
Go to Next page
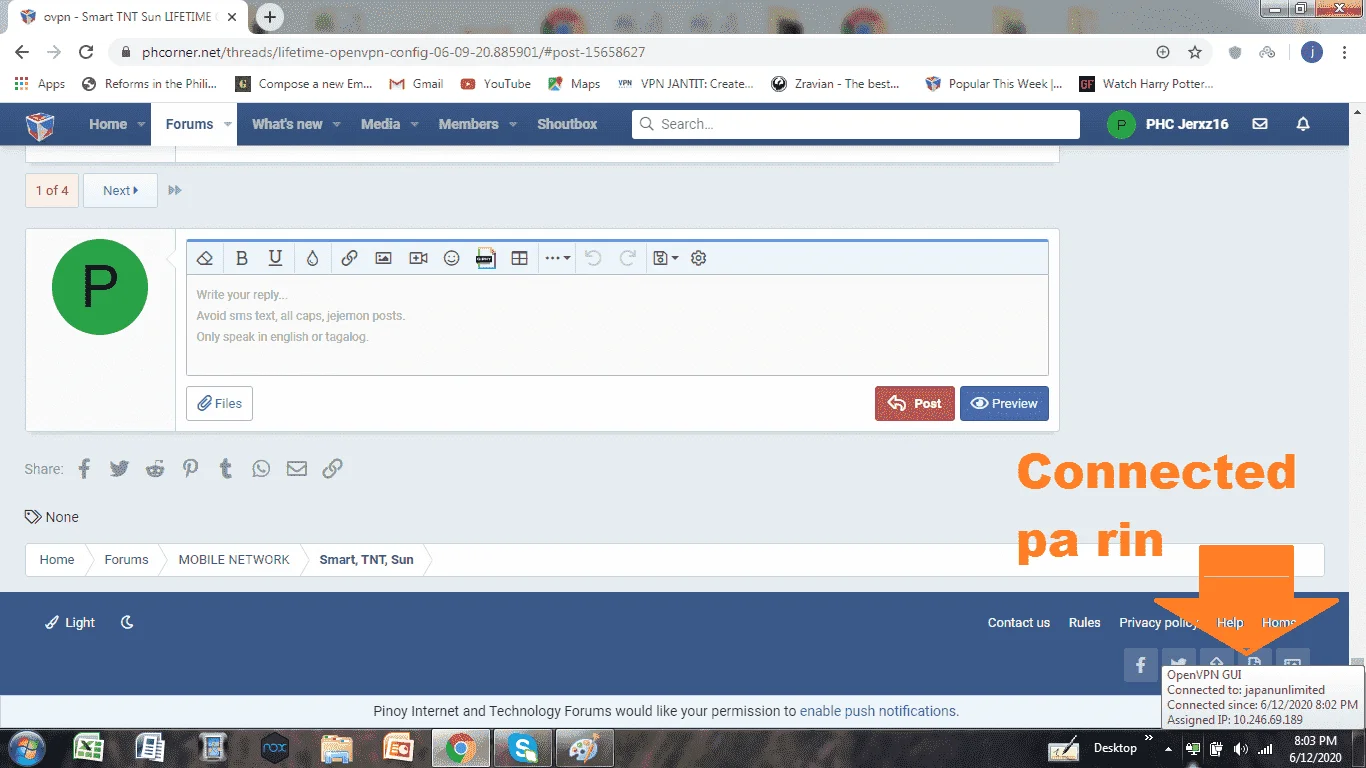click(120, 190)
